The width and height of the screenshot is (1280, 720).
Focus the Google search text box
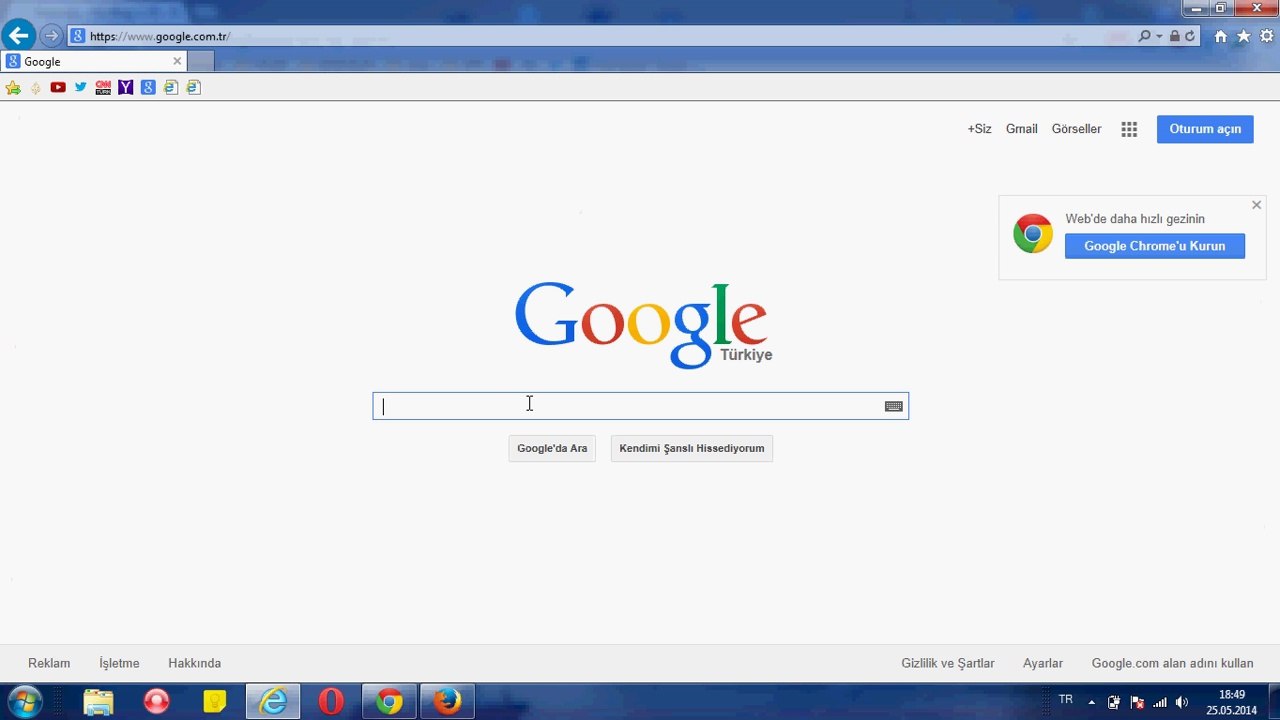640,406
